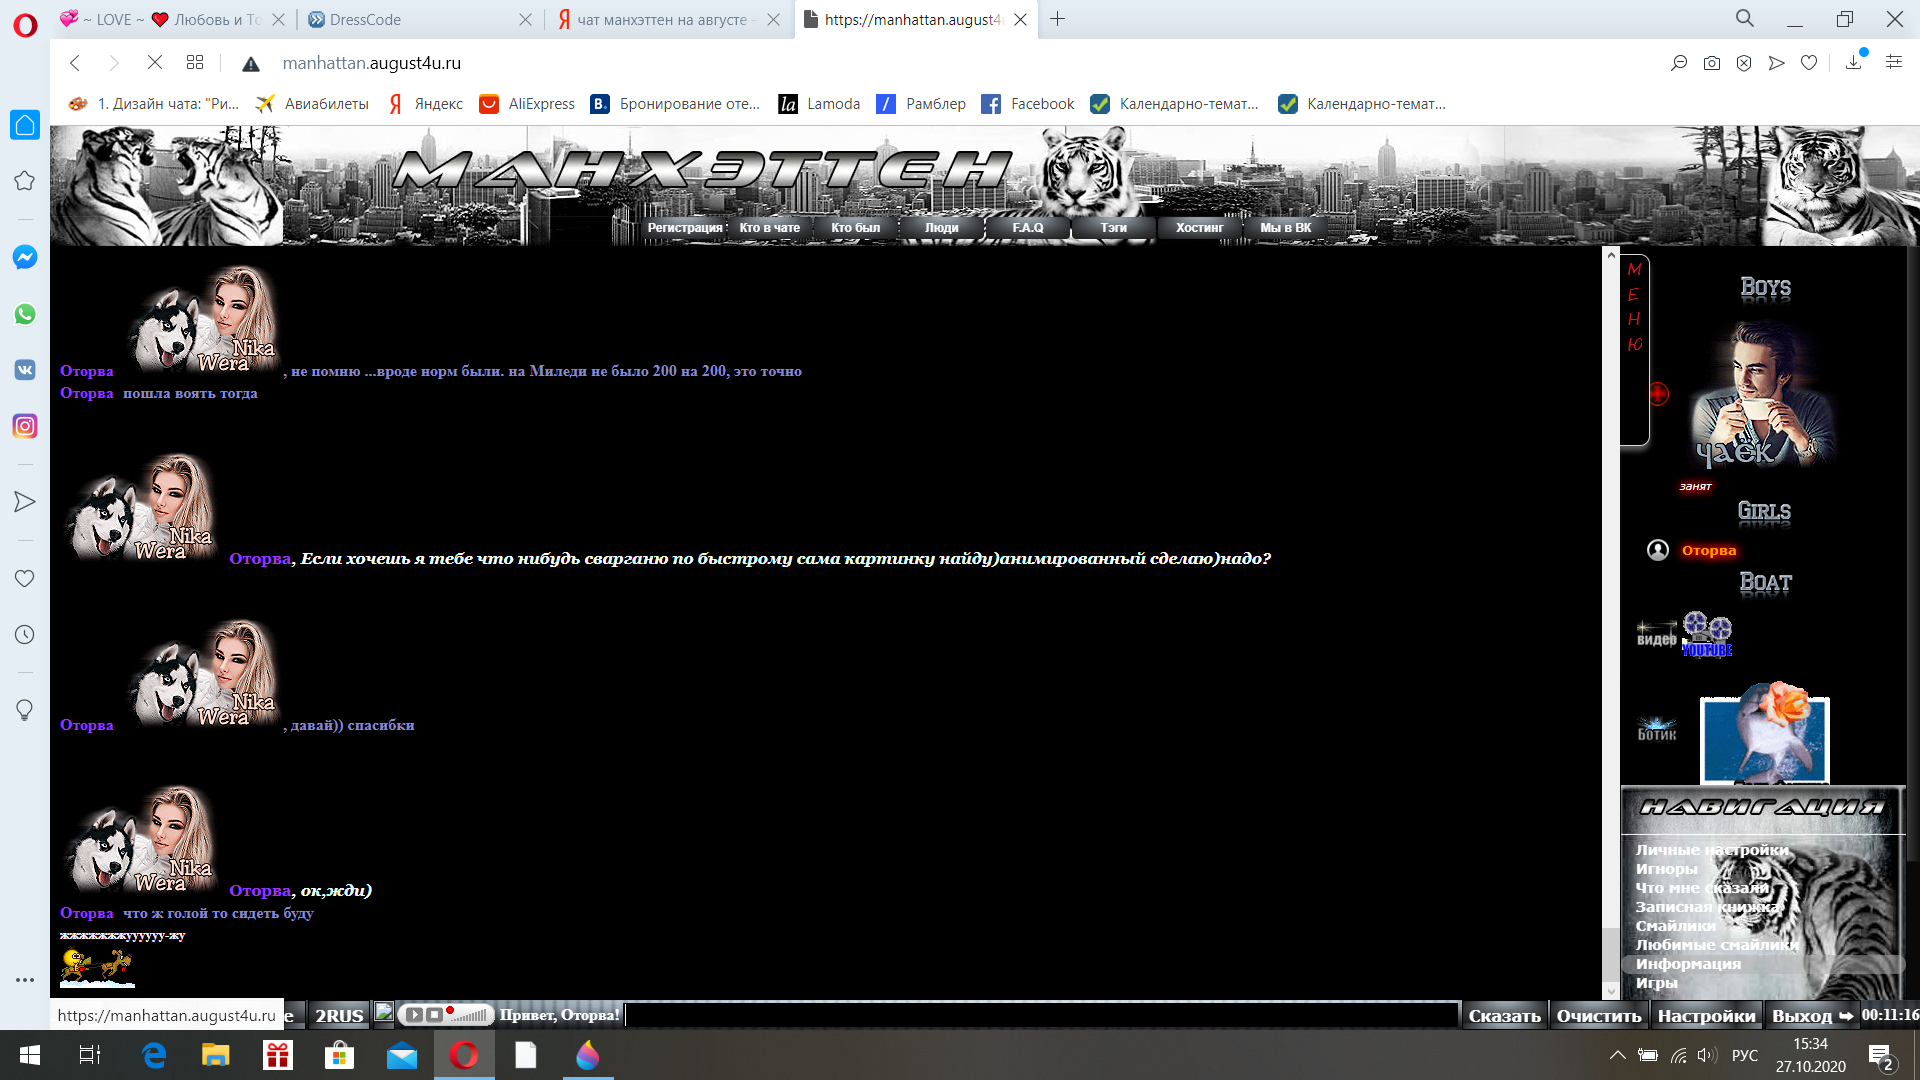Open the sidebar bookmarks star
The width and height of the screenshot is (1920, 1080).
pyautogui.click(x=25, y=181)
